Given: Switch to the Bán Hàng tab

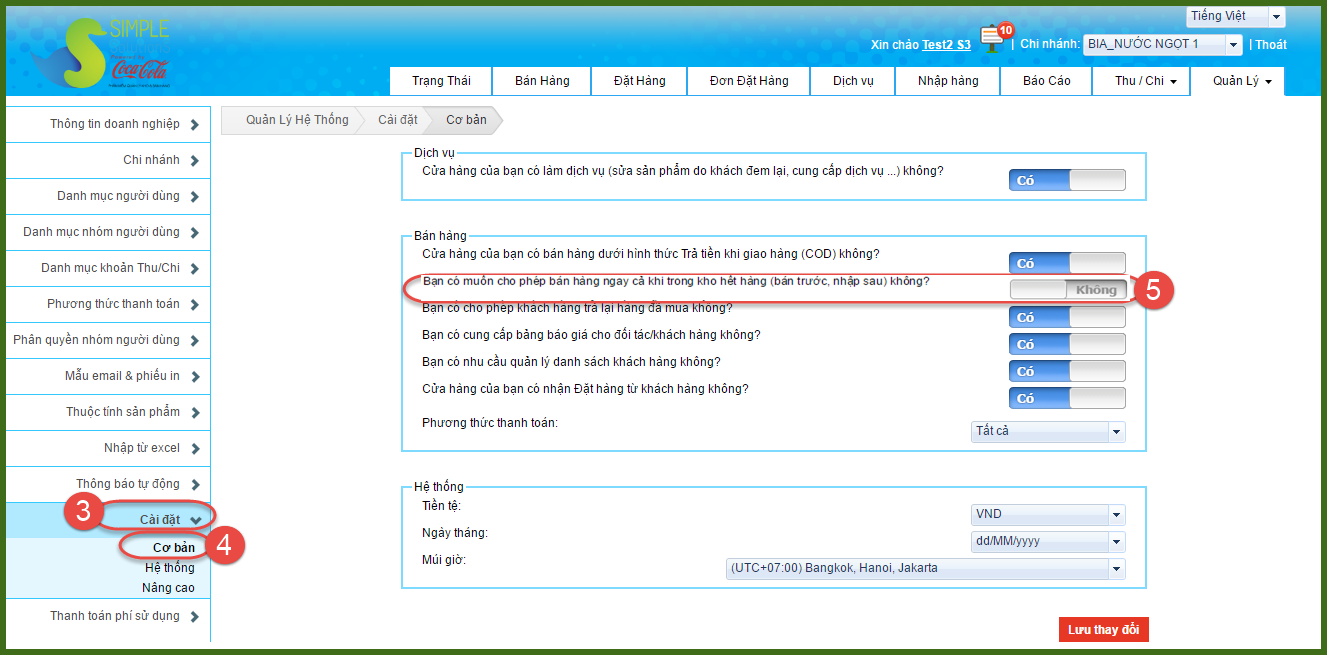Looking at the screenshot, I should click(x=542, y=81).
